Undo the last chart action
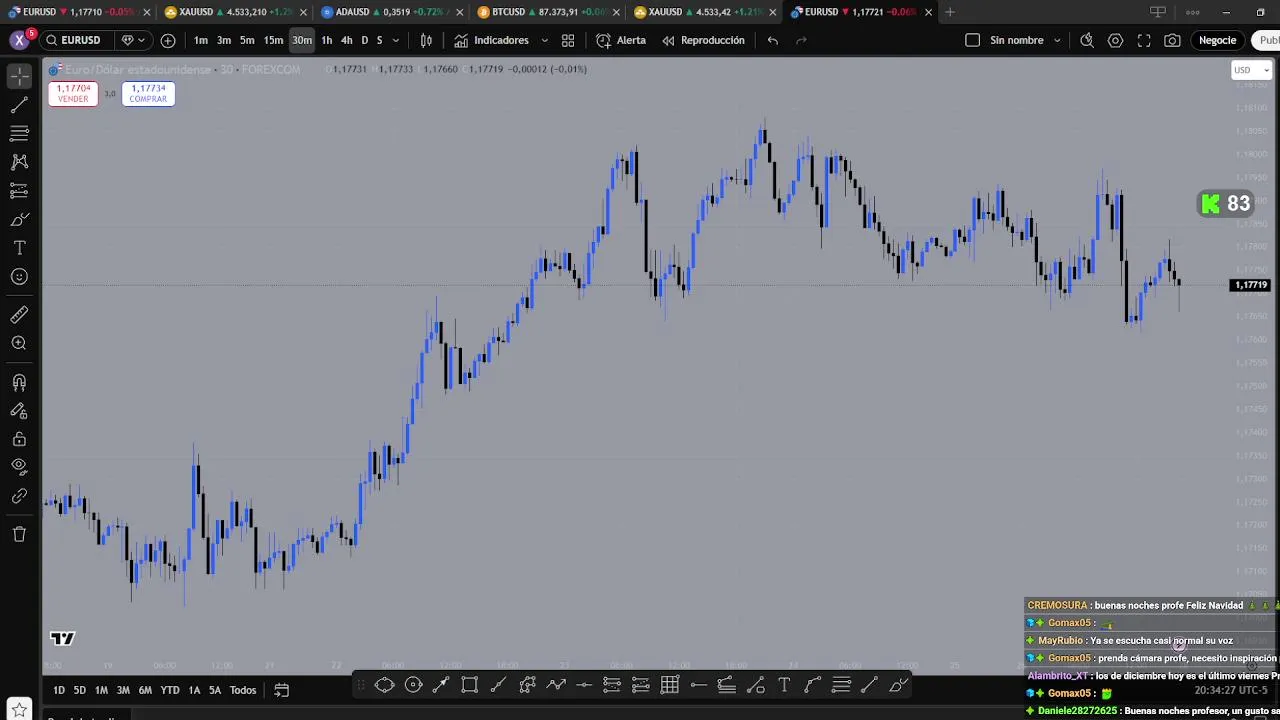 coord(773,40)
